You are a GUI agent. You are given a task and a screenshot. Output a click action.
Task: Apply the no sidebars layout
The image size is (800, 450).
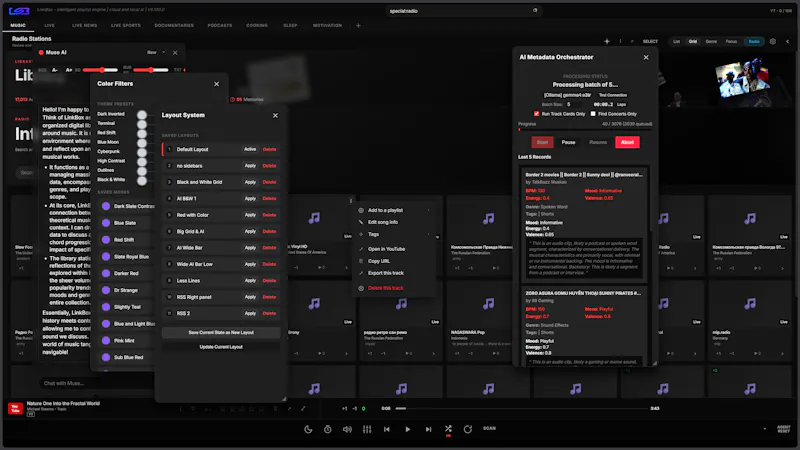[250, 166]
